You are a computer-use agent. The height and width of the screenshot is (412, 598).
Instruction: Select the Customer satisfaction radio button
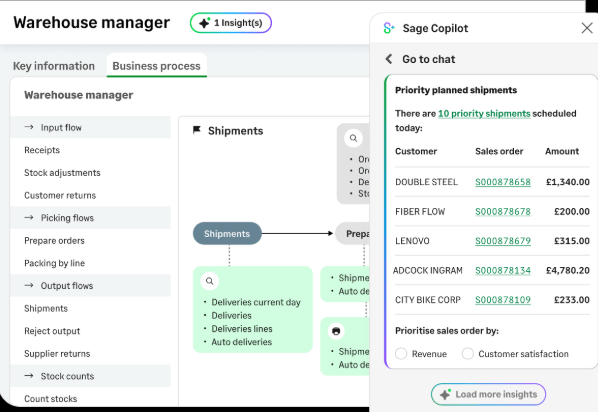point(468,354)
